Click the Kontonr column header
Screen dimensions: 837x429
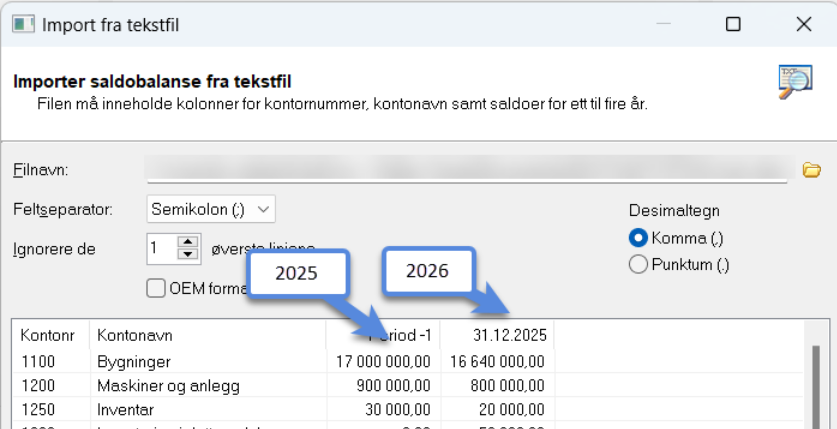(x=50, y=335)
